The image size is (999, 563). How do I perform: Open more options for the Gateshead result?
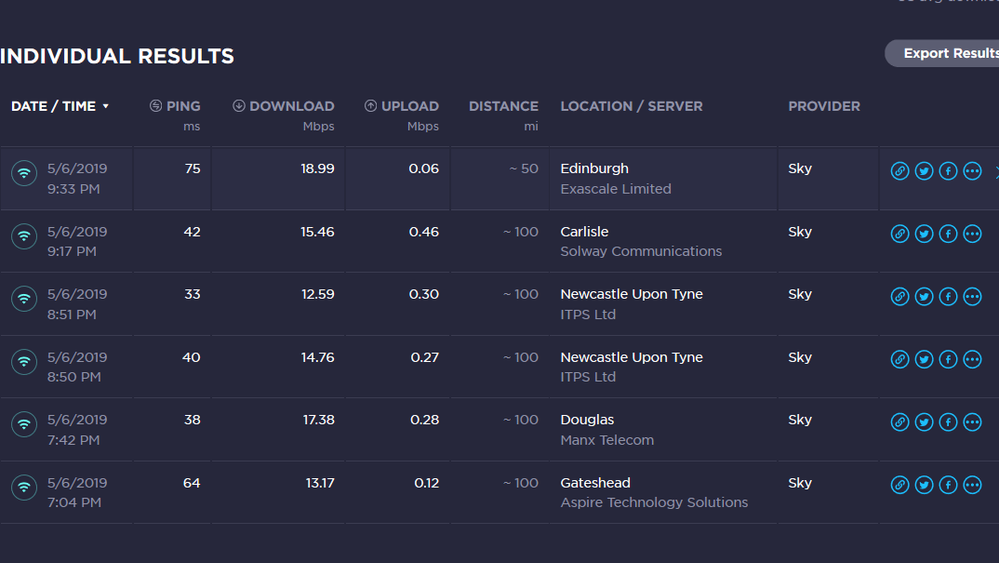tap(972, 485)
